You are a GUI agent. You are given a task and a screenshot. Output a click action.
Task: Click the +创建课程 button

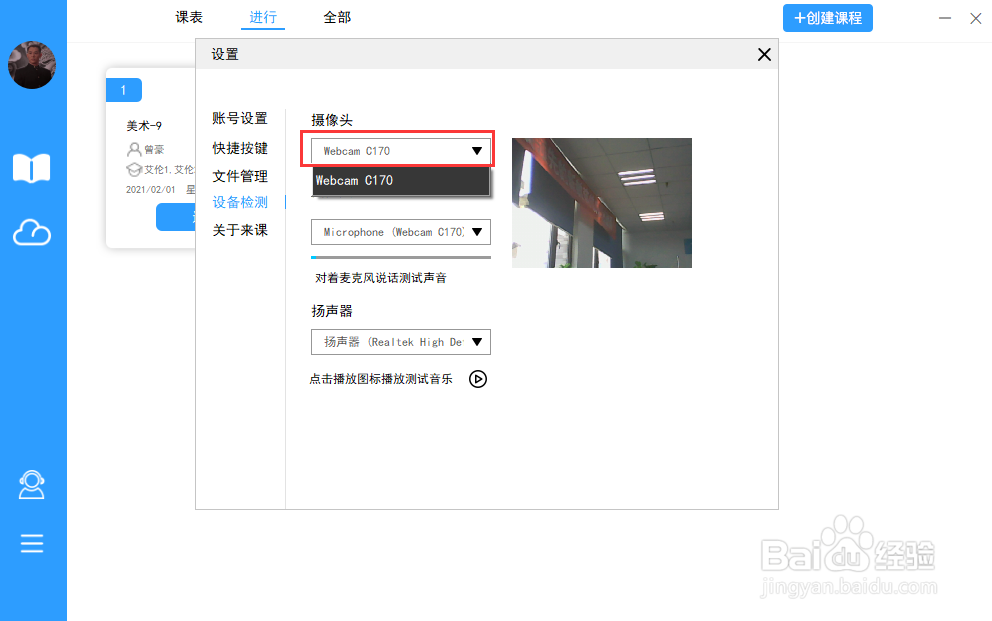(828, 18)
